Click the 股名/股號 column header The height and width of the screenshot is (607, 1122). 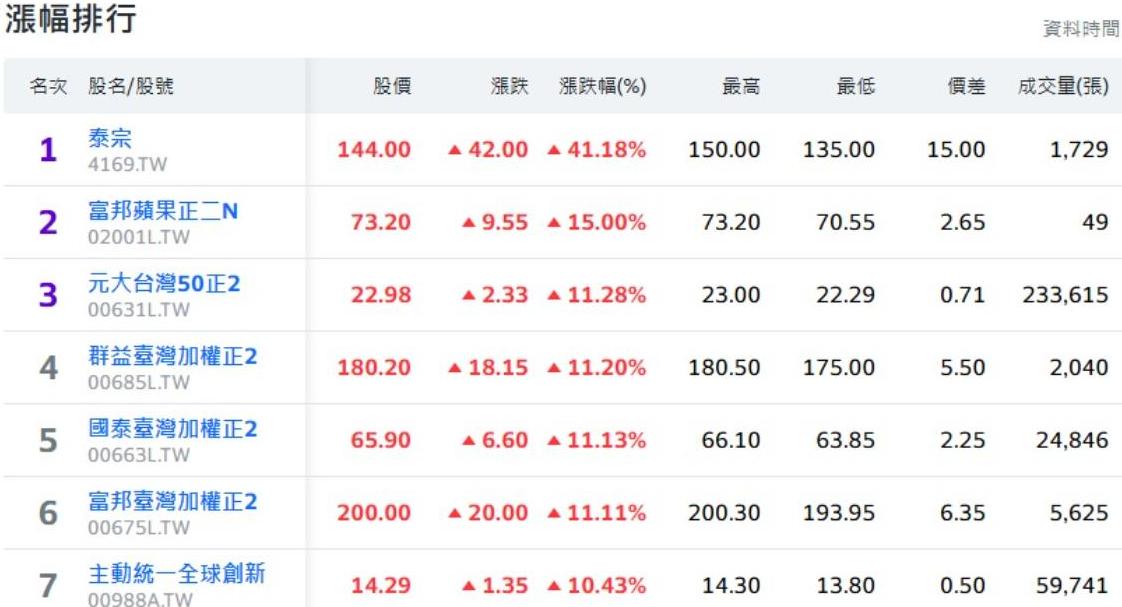[x=131, y=87]
